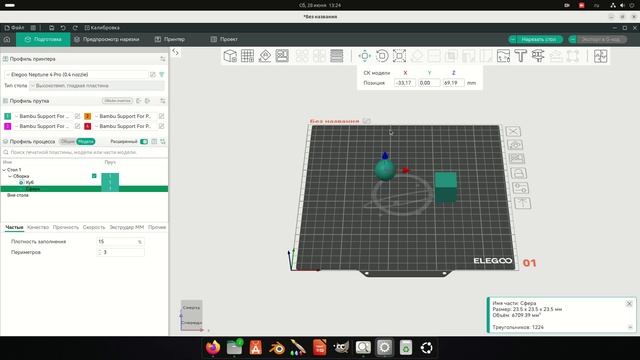Click the Плотность заполнения value field

click(120, 242)
